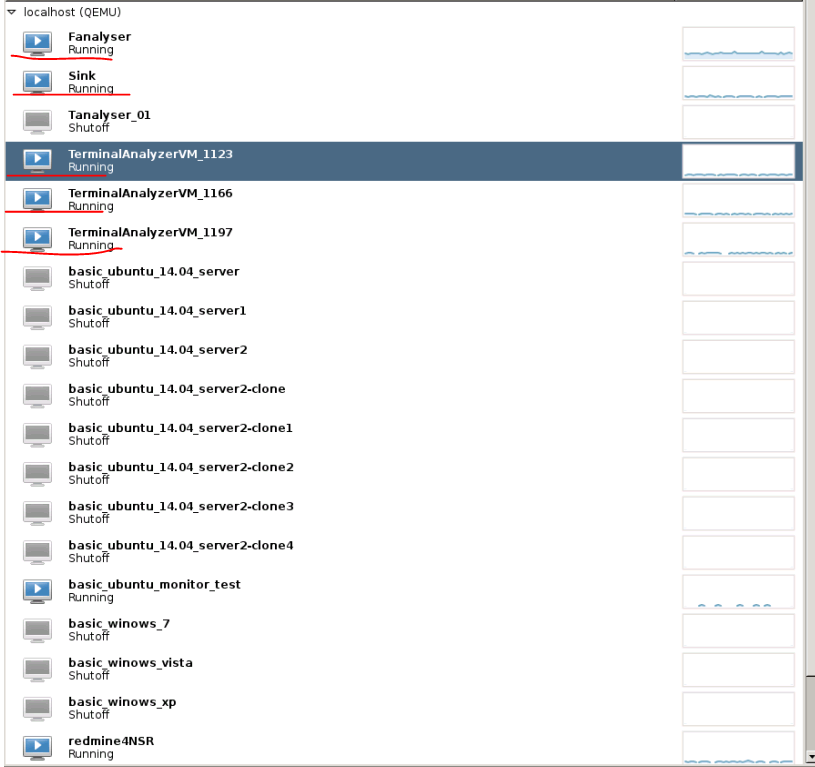
Task: Click the Running status under Fanalyser
Action: [x=90, y=50]
